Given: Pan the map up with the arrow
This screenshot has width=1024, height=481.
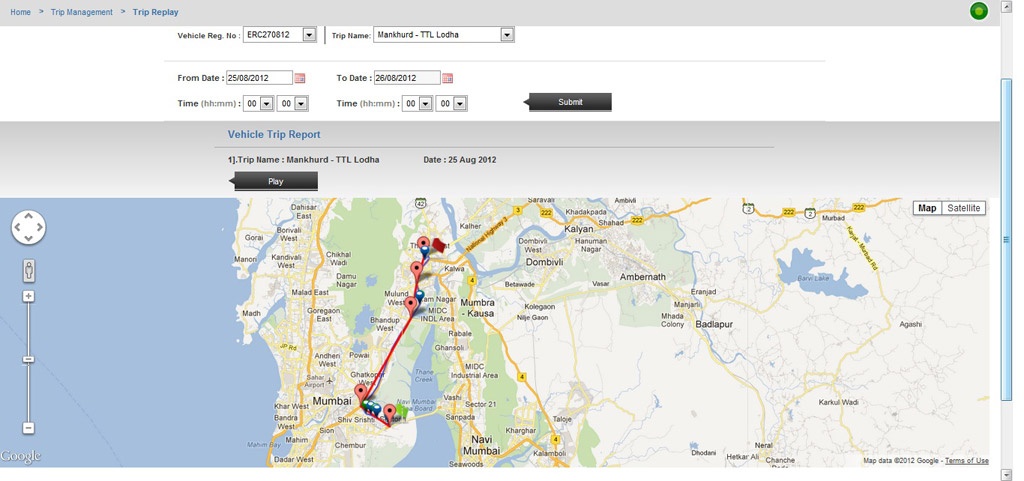Looking at the screenshot, I should pos(29,217).
